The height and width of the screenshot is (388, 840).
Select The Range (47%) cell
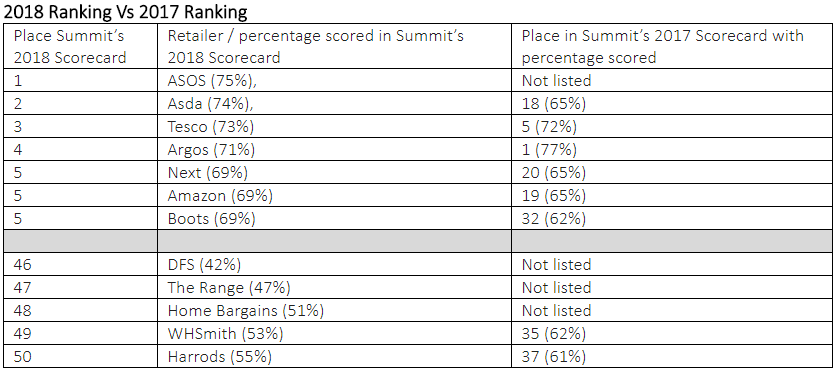[x=334, y=287]
